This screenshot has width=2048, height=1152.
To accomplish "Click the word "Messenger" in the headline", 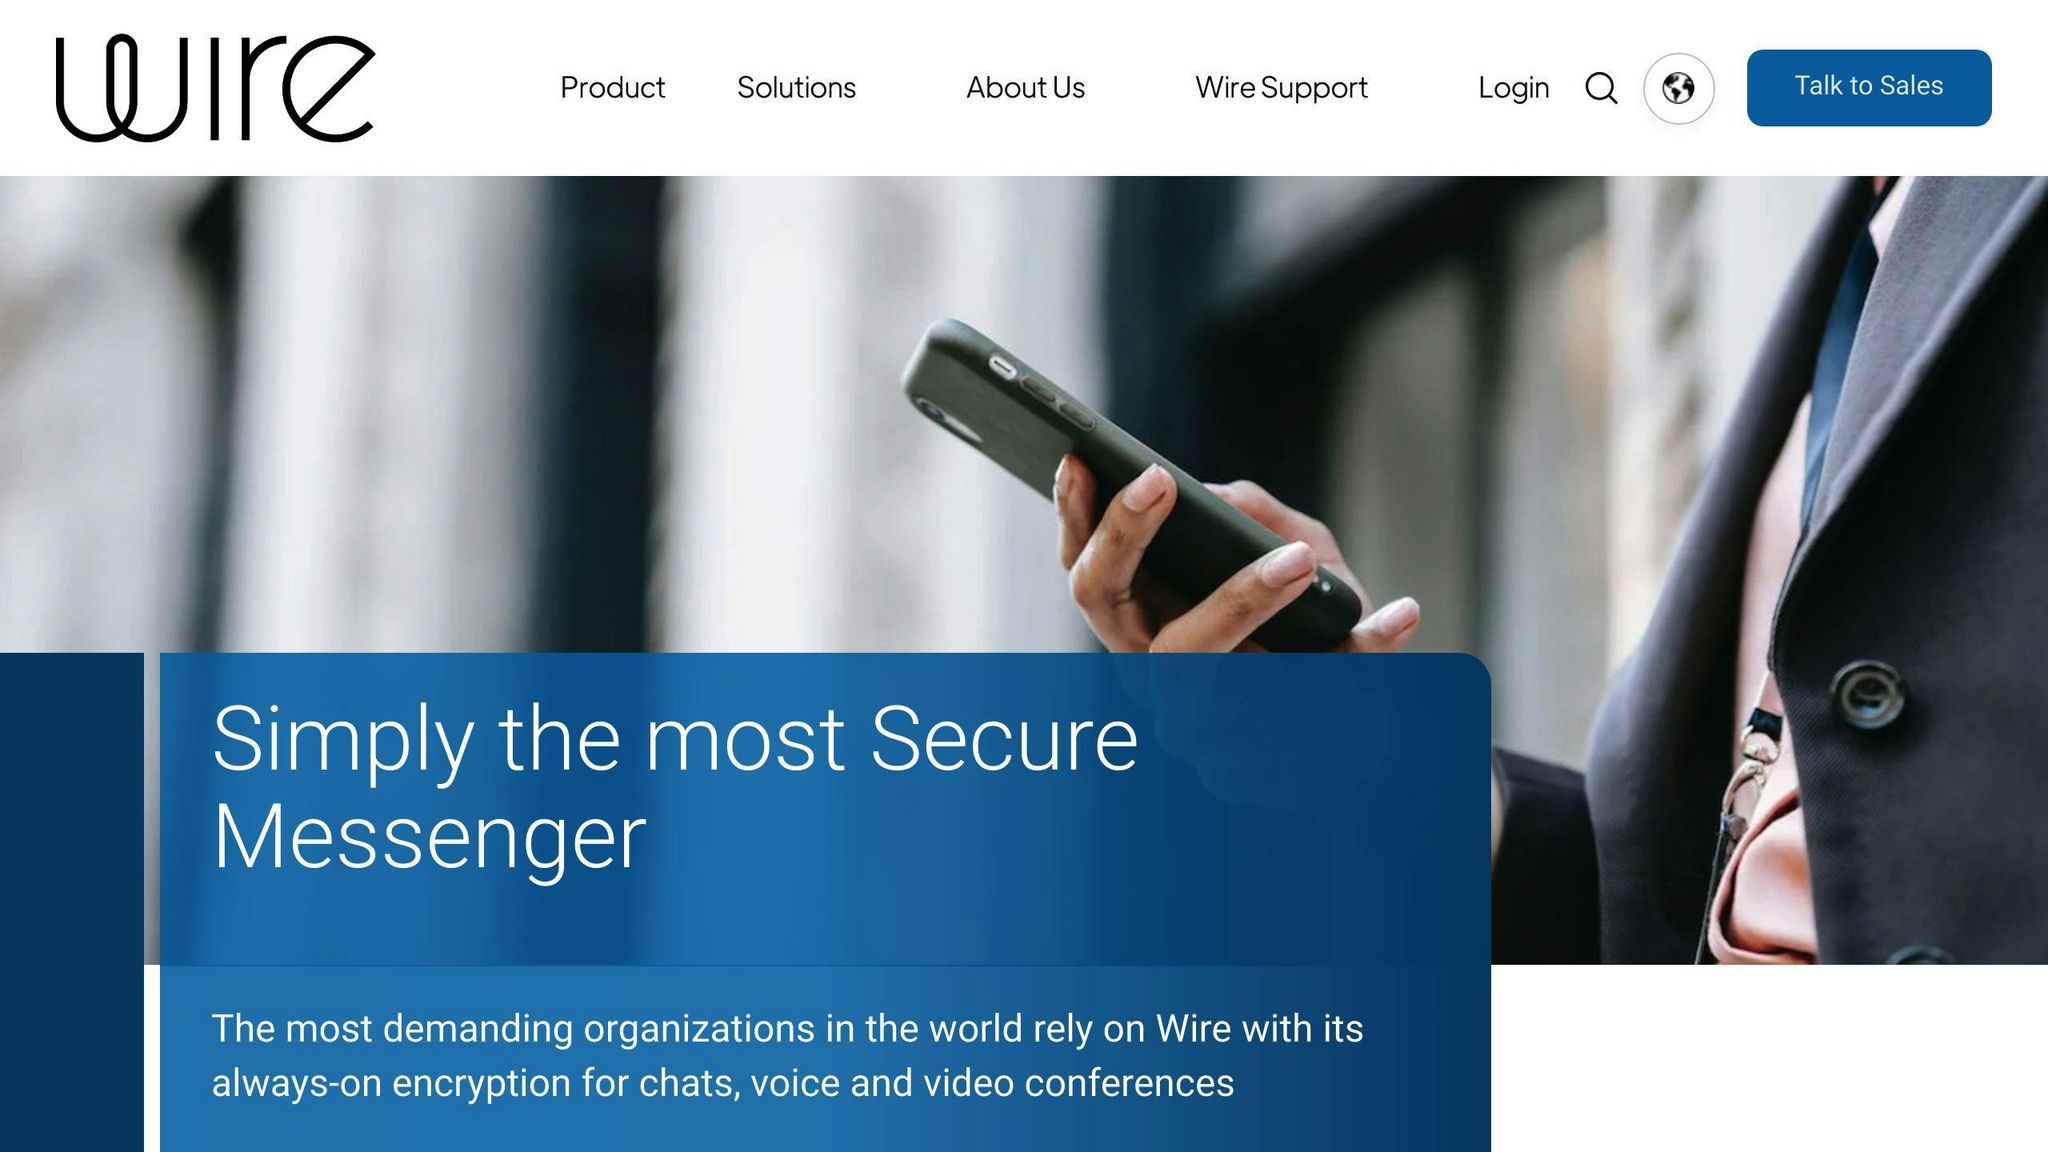I will coord(429,836).
